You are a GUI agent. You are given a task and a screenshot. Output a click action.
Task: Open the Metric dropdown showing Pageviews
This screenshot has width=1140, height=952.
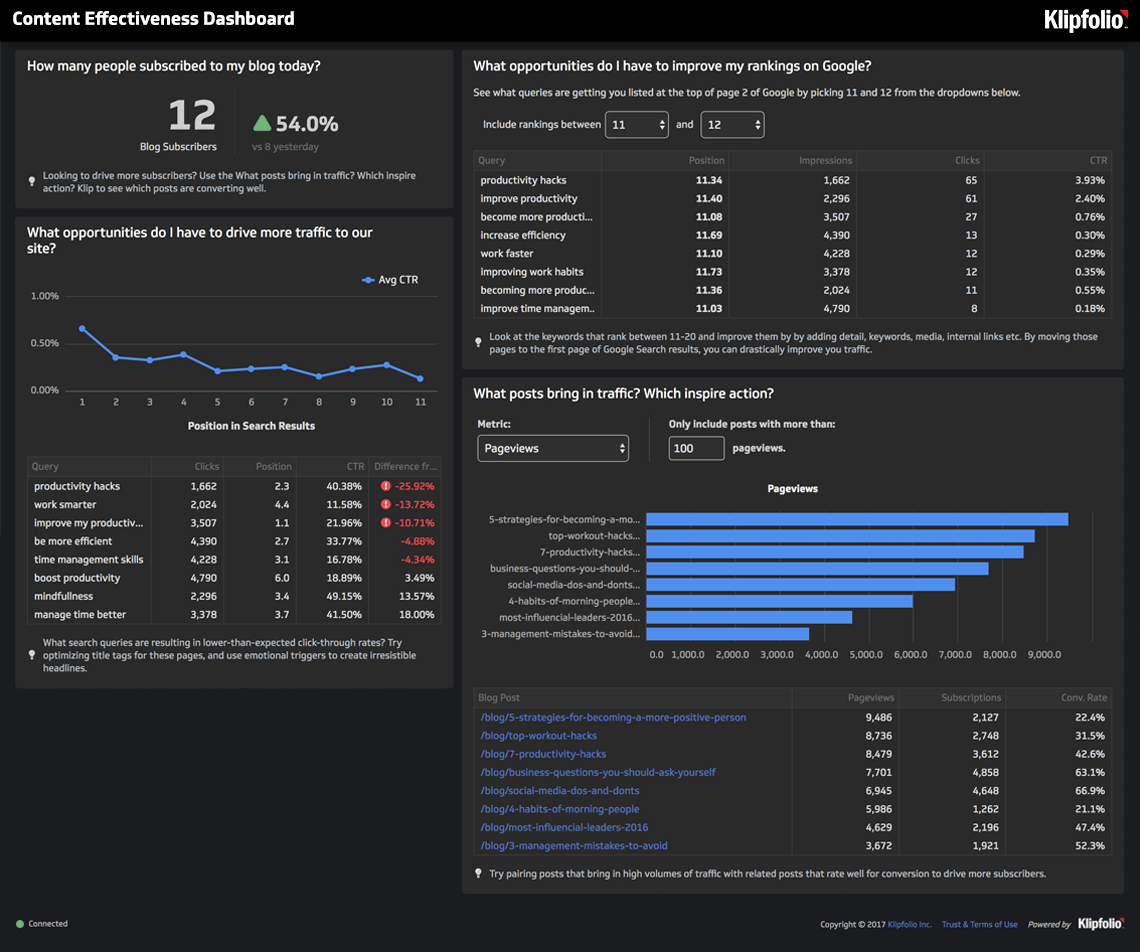click(x=553, y=448)
